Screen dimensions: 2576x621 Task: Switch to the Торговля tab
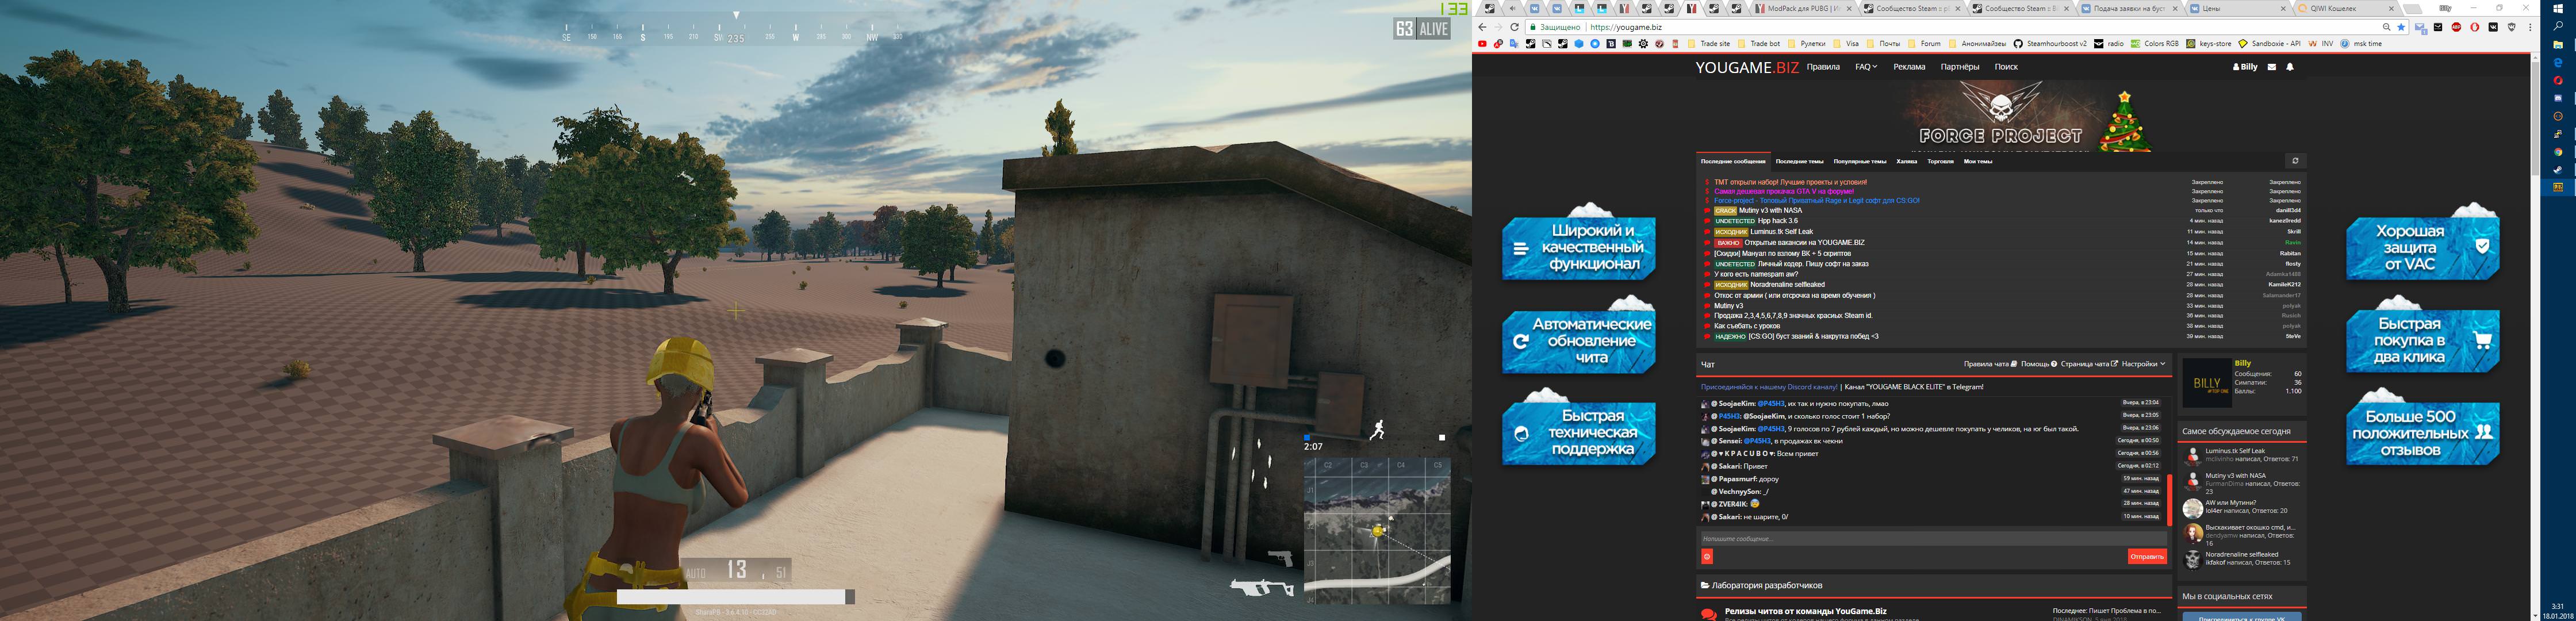(x=1941, y=161)
